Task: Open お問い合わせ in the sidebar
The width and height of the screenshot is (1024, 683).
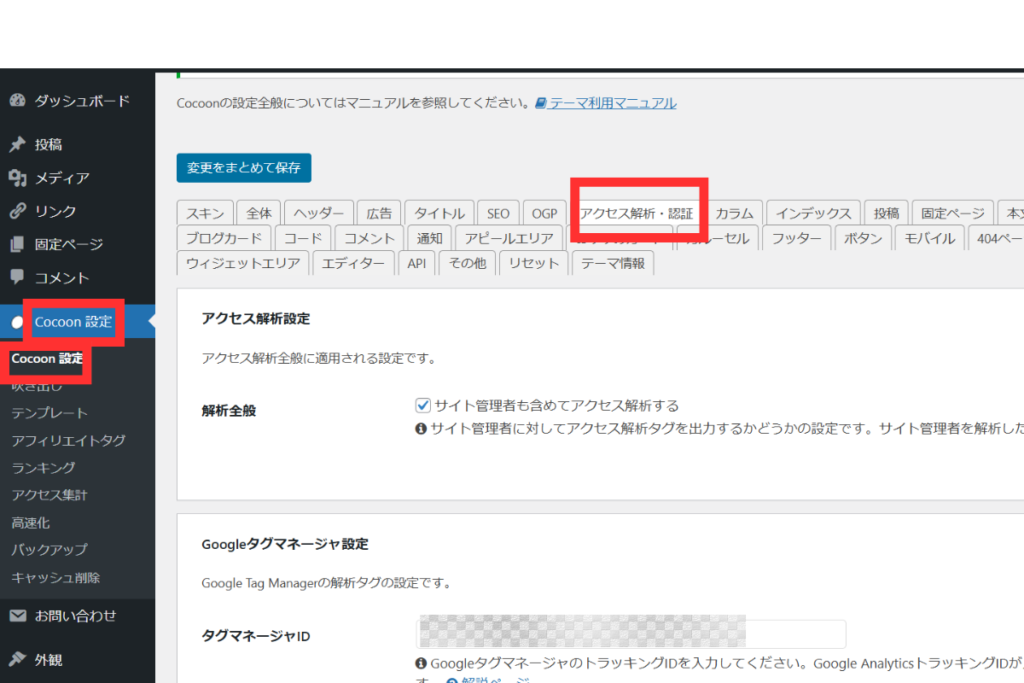Action: [77, 615]
